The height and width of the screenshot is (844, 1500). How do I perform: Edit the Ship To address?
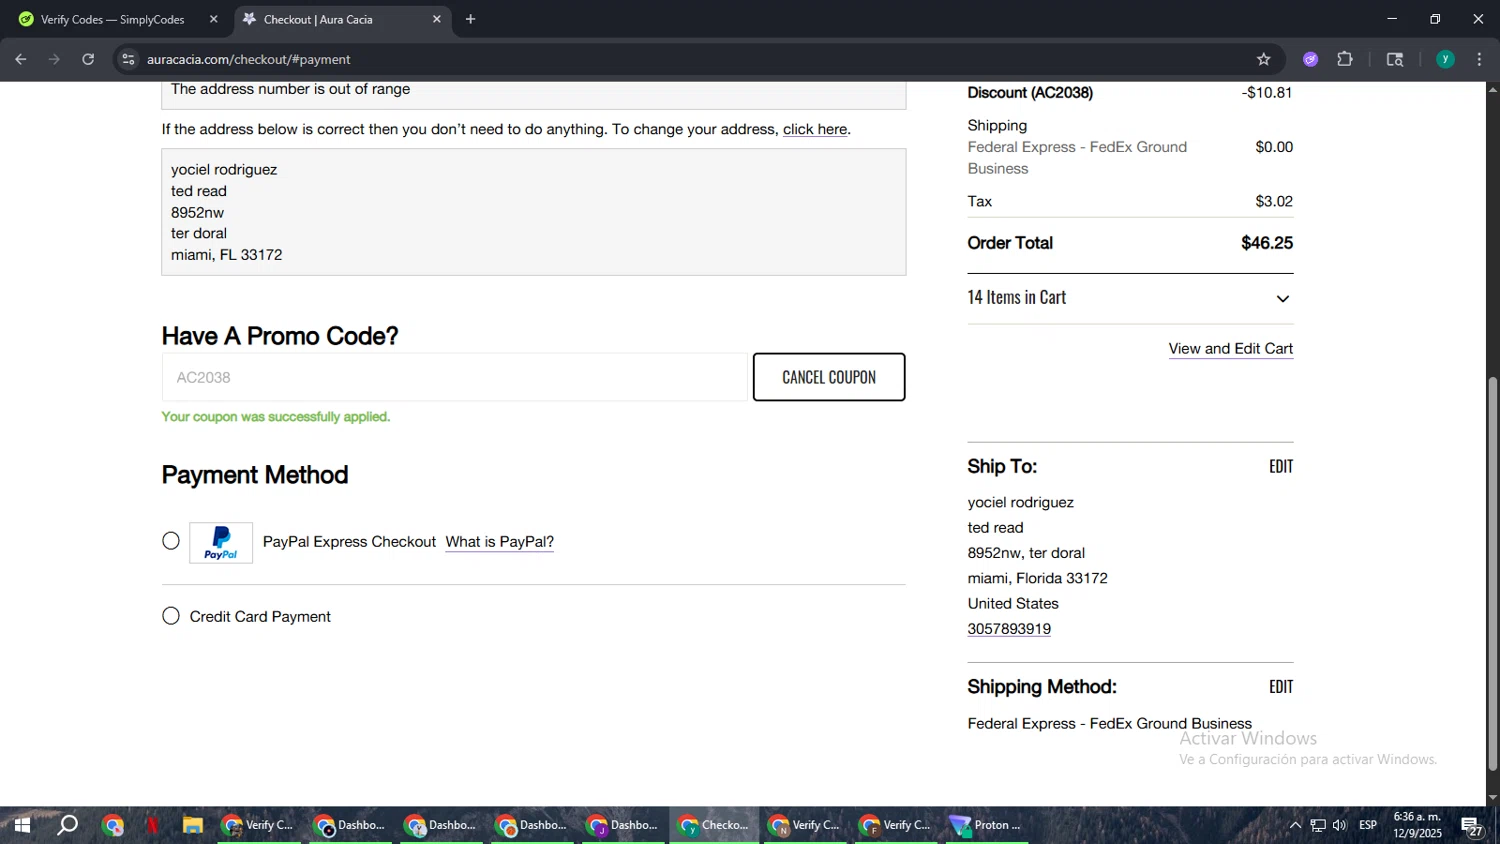point(1281,466)
